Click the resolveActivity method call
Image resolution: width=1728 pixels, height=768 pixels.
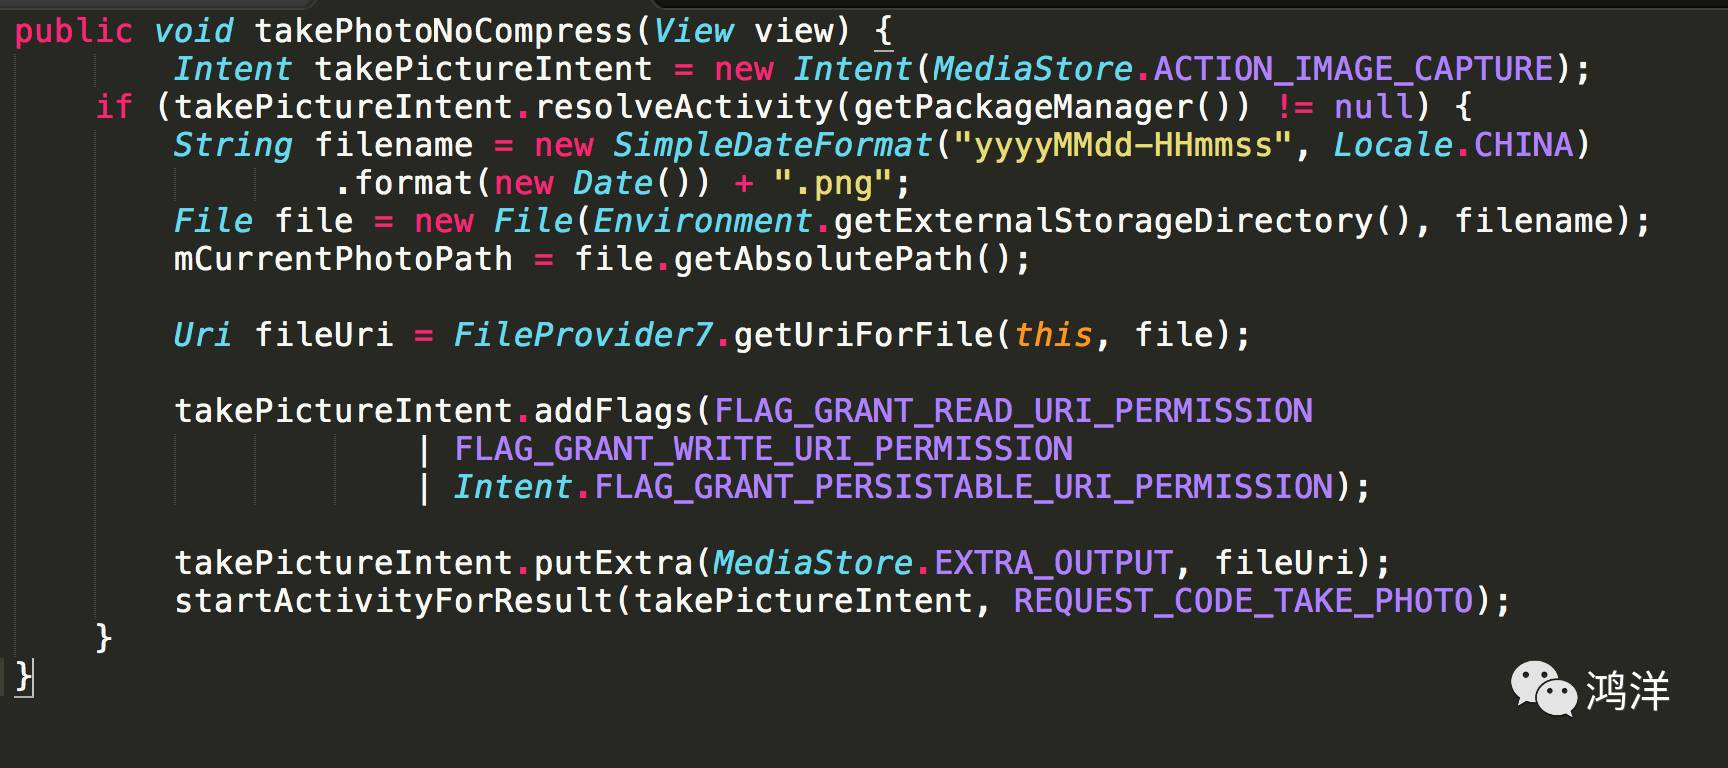[x=683, y=107]
